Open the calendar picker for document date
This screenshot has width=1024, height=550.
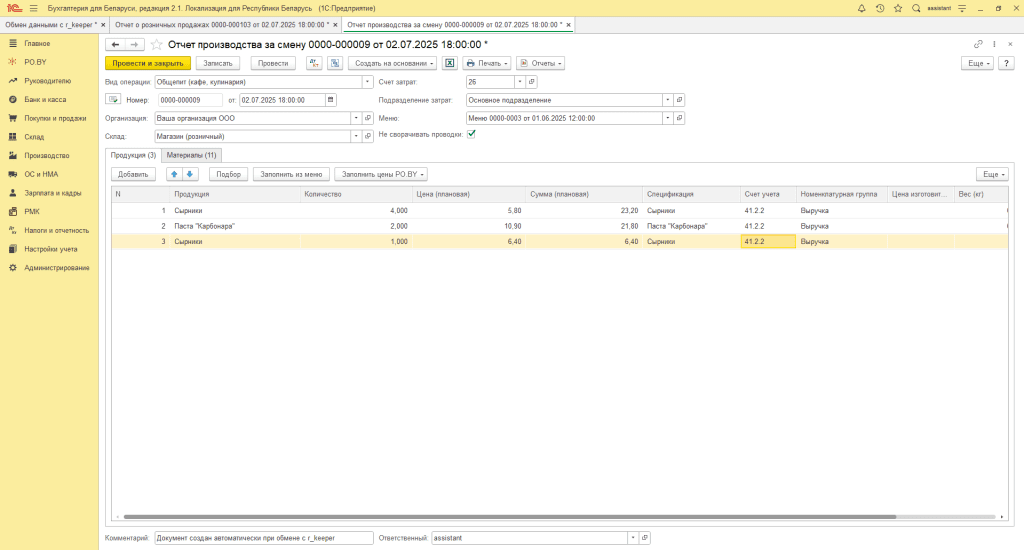pos(330,100)
